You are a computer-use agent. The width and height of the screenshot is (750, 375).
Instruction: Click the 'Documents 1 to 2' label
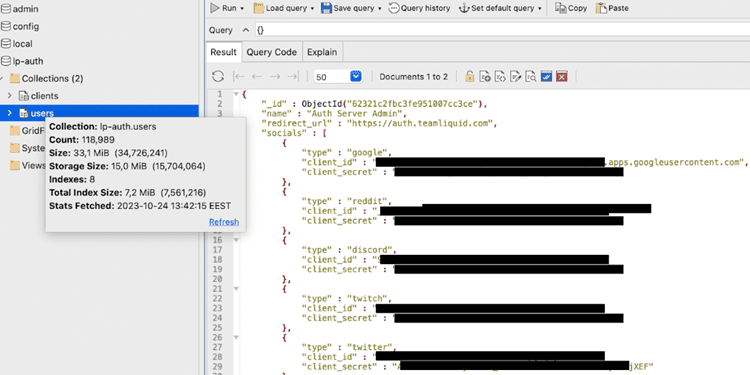(x=414, y=77)
